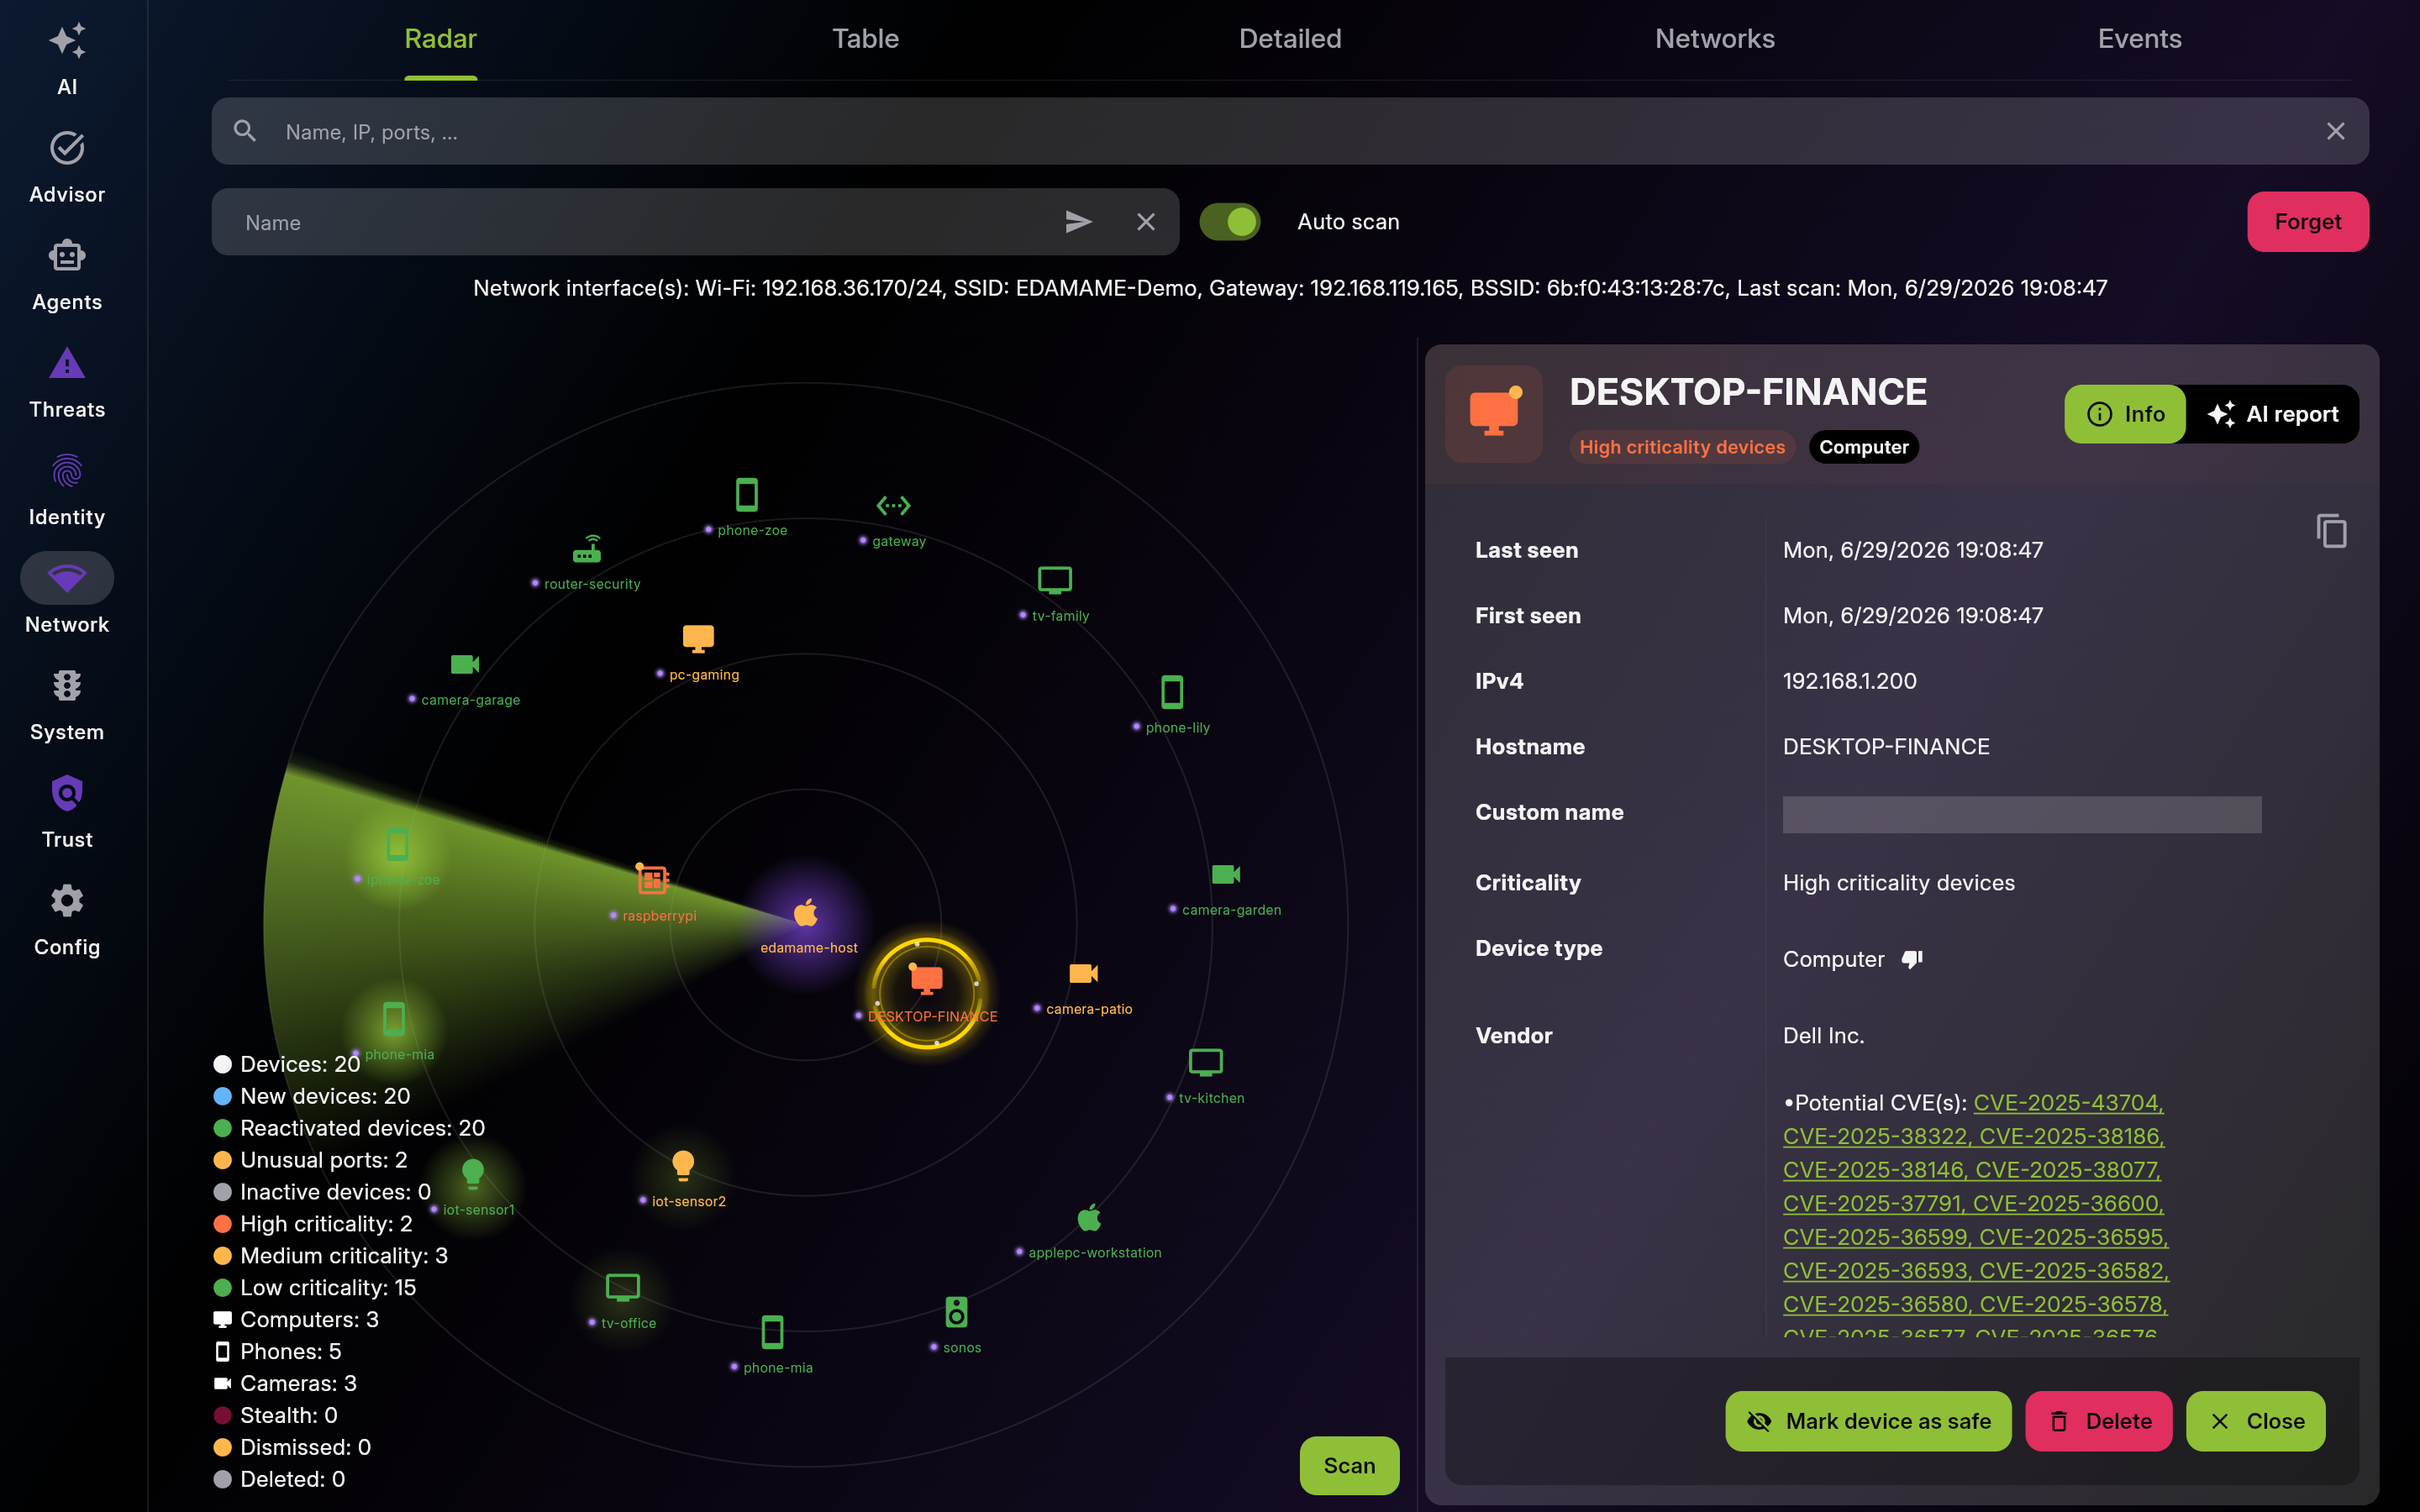The image size is (2420, 1512).
Task: Select router-security device on radar
Action: click(x=587, y=549)
